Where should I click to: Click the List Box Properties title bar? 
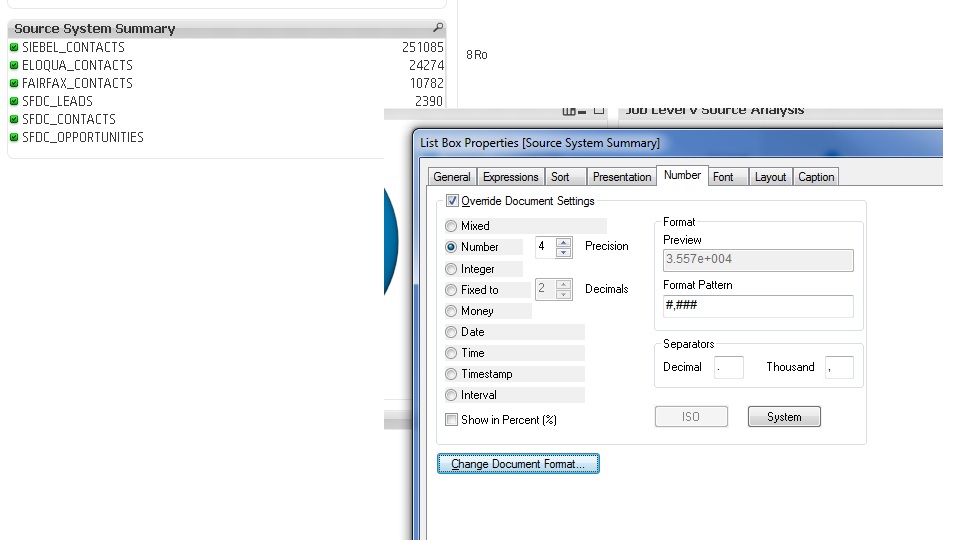[678, 143]
